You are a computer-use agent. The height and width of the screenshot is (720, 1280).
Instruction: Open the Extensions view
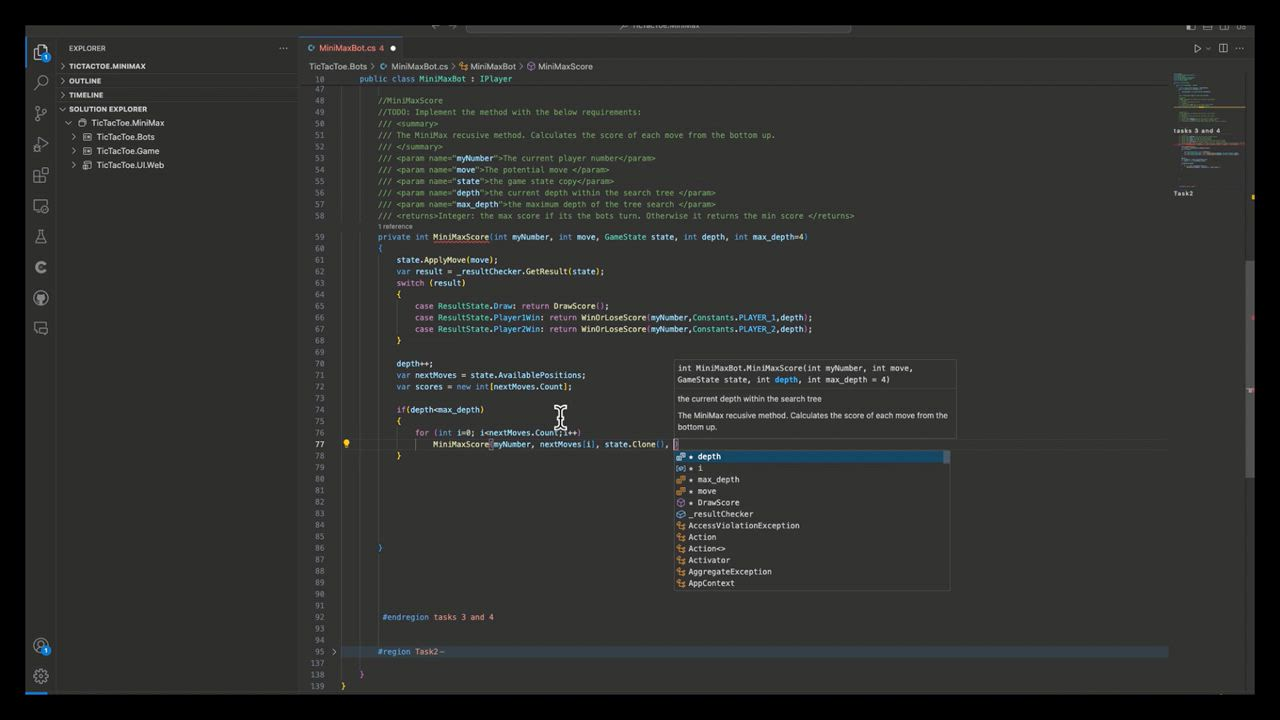(x=41, y=176)
